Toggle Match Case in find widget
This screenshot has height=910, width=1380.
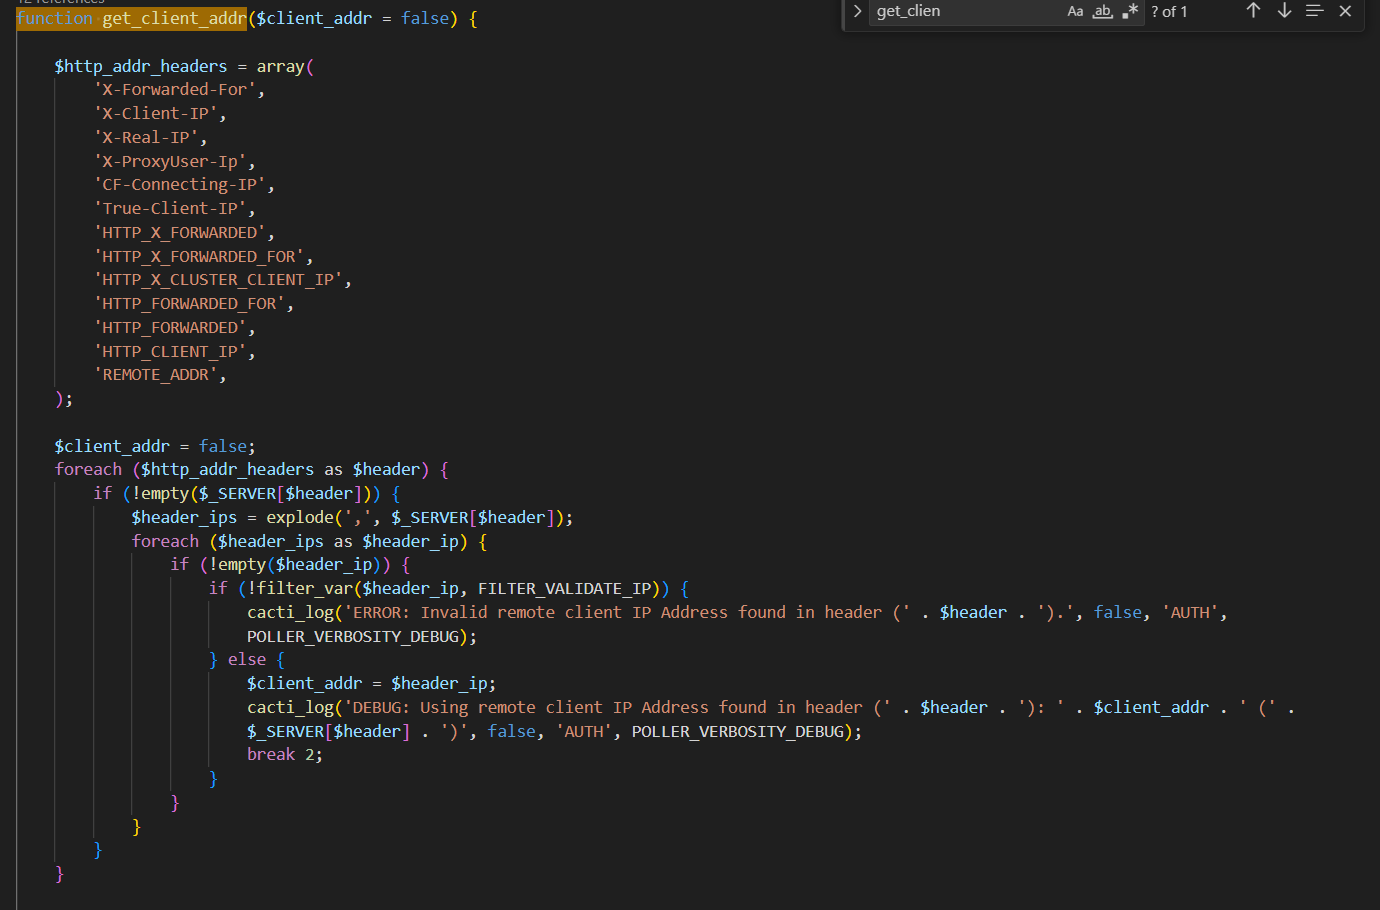pos(1075,11)
